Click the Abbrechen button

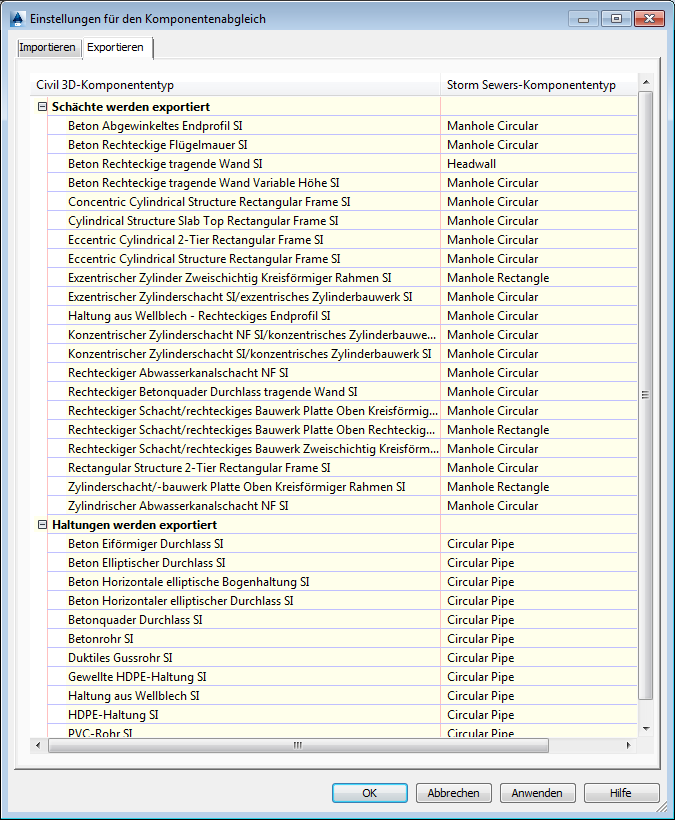click(x=453, y=793)
